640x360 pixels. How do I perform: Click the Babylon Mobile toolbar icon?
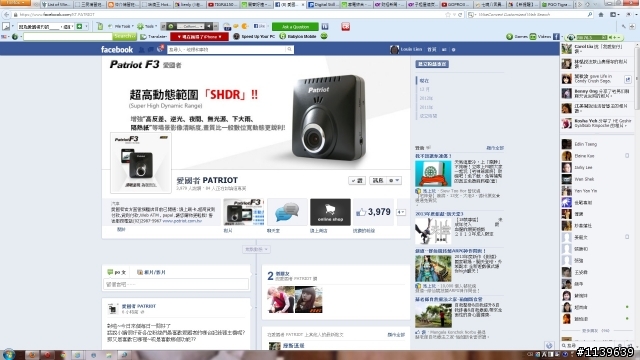tap(282, 36)
